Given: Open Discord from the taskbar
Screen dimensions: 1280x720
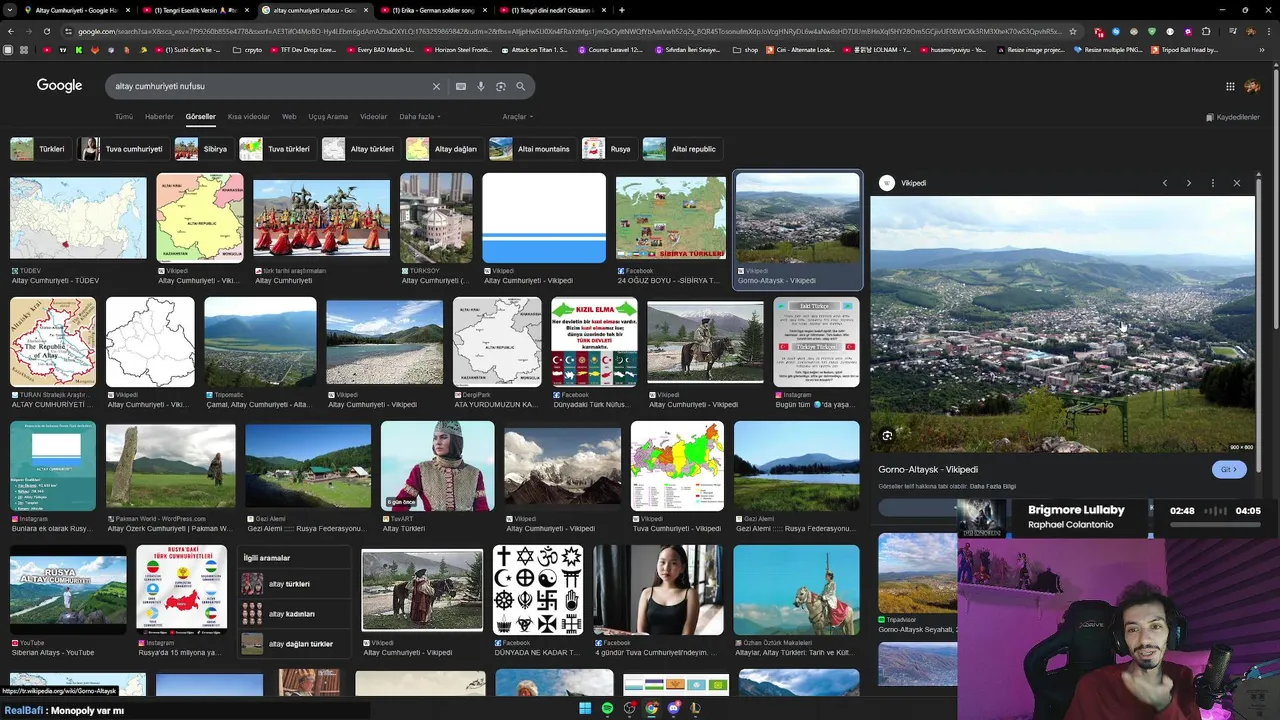Looking at the screenshot, I should pos(673,708).
